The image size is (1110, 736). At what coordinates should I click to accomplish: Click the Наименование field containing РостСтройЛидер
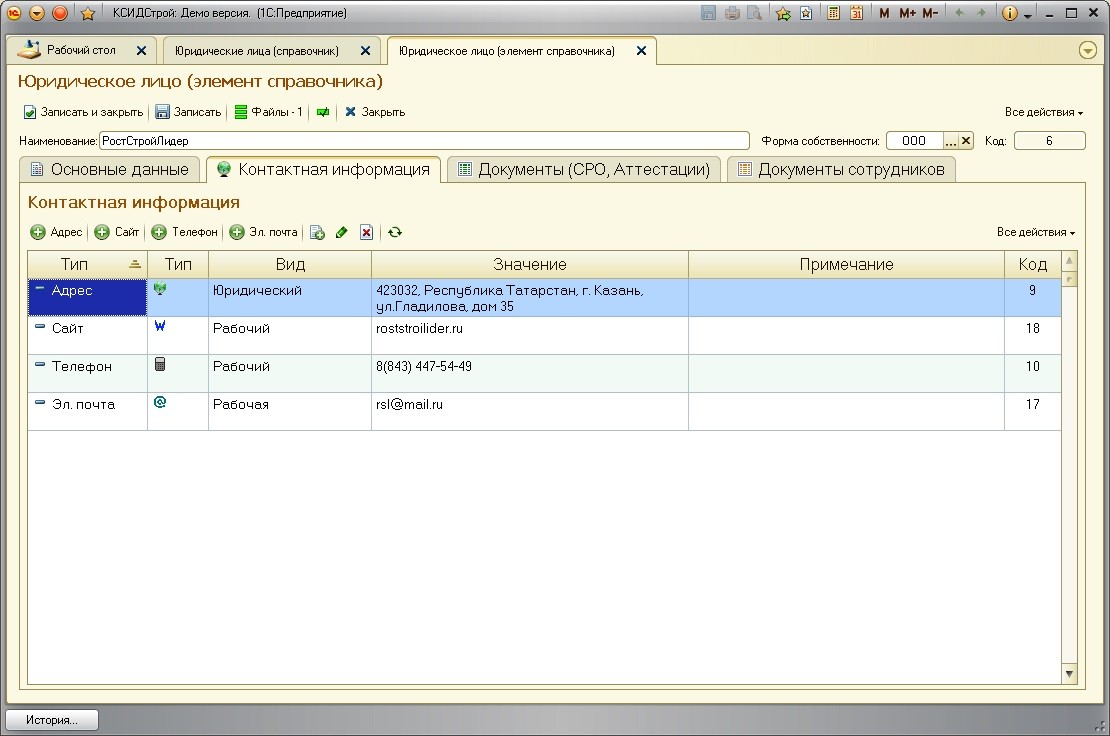[424, 141]
